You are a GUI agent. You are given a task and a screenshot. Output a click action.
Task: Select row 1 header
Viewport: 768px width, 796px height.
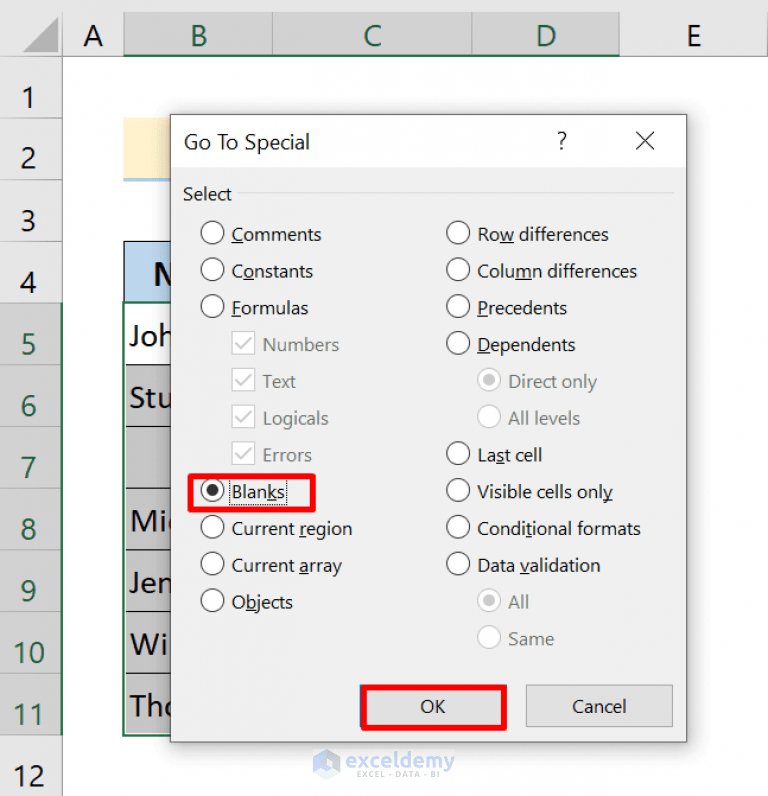pos(30,87)
